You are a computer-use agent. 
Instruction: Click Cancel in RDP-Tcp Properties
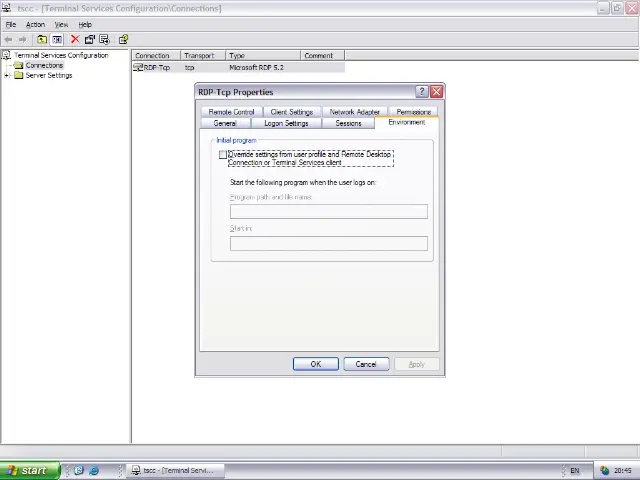(x=366, y=364)
